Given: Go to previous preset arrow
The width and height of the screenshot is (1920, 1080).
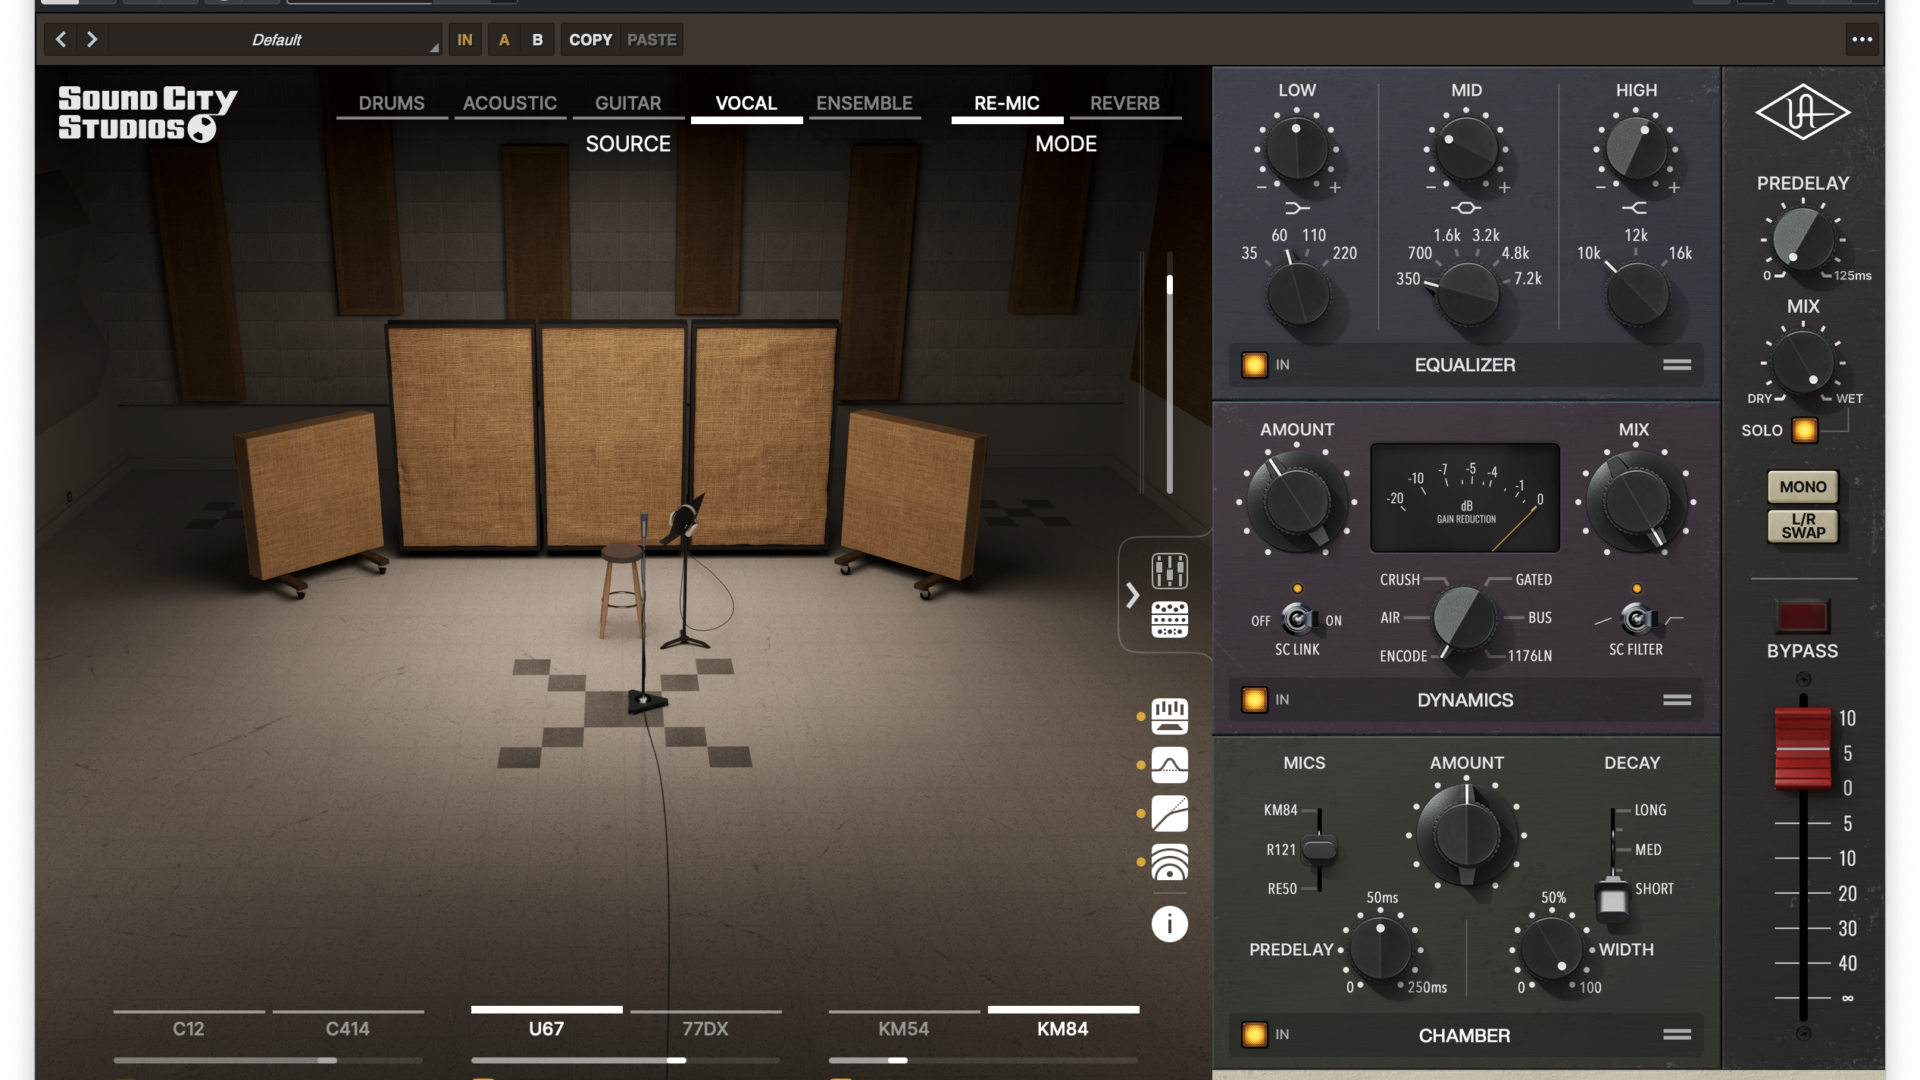Looking at the screenshot, I should click(61, 39).
